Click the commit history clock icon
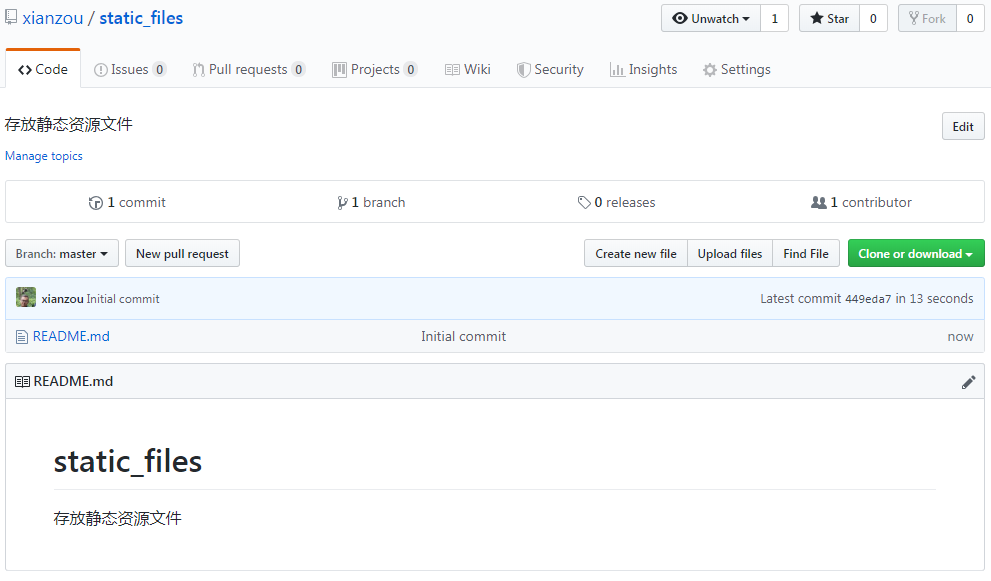The width and height of the screenshot is (991, 581). coord(95,203)
